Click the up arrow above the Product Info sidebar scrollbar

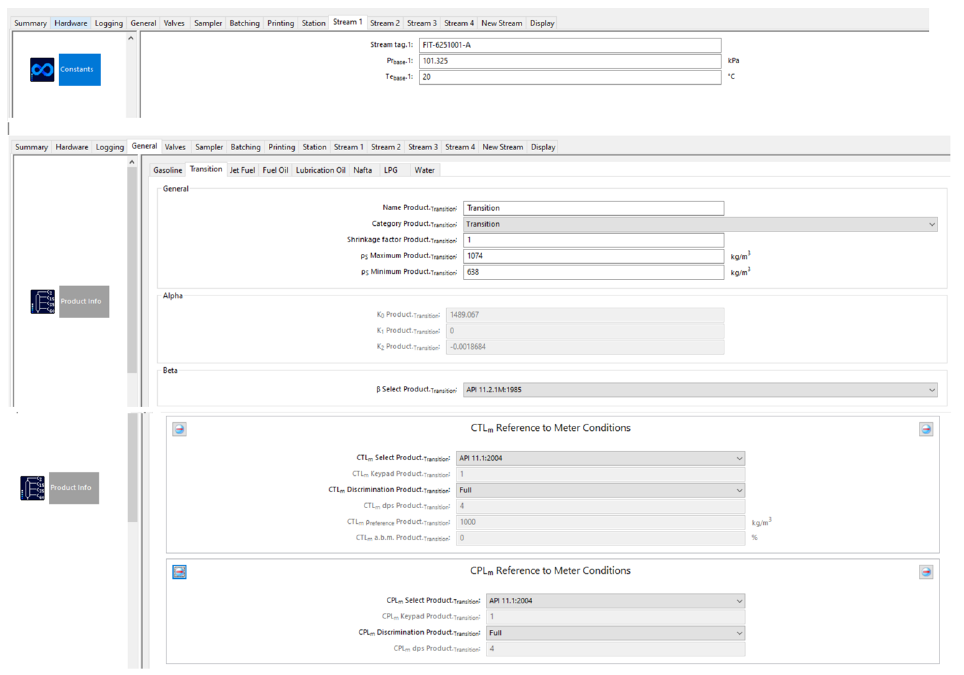132,162
